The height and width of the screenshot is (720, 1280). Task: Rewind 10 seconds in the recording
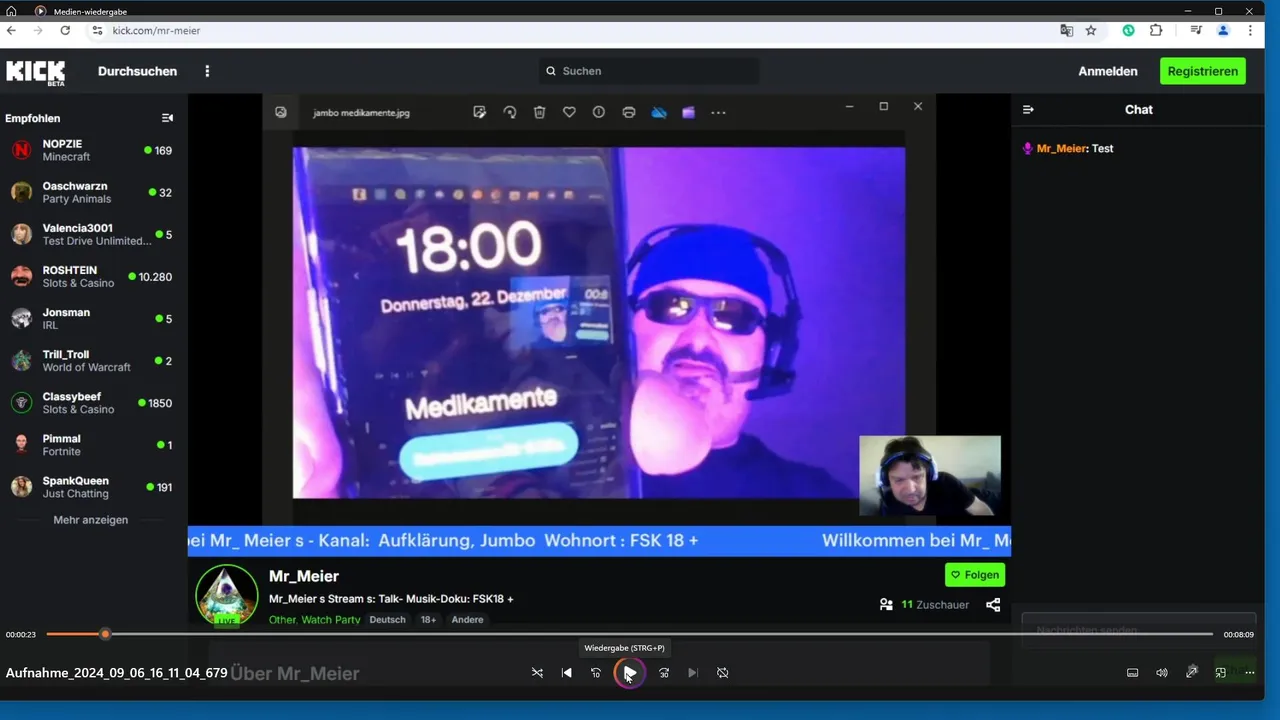click(596, 673)
